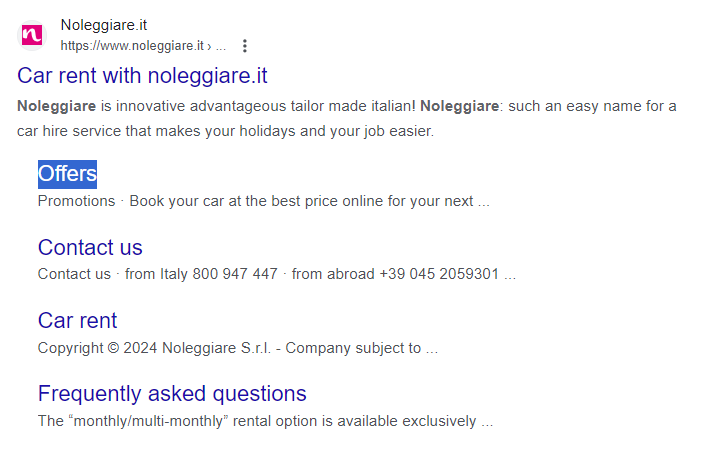Viewport: 707px width, 453px height.
Task: Go to the Contact us sitelink heading
Action: coord(90,248)
